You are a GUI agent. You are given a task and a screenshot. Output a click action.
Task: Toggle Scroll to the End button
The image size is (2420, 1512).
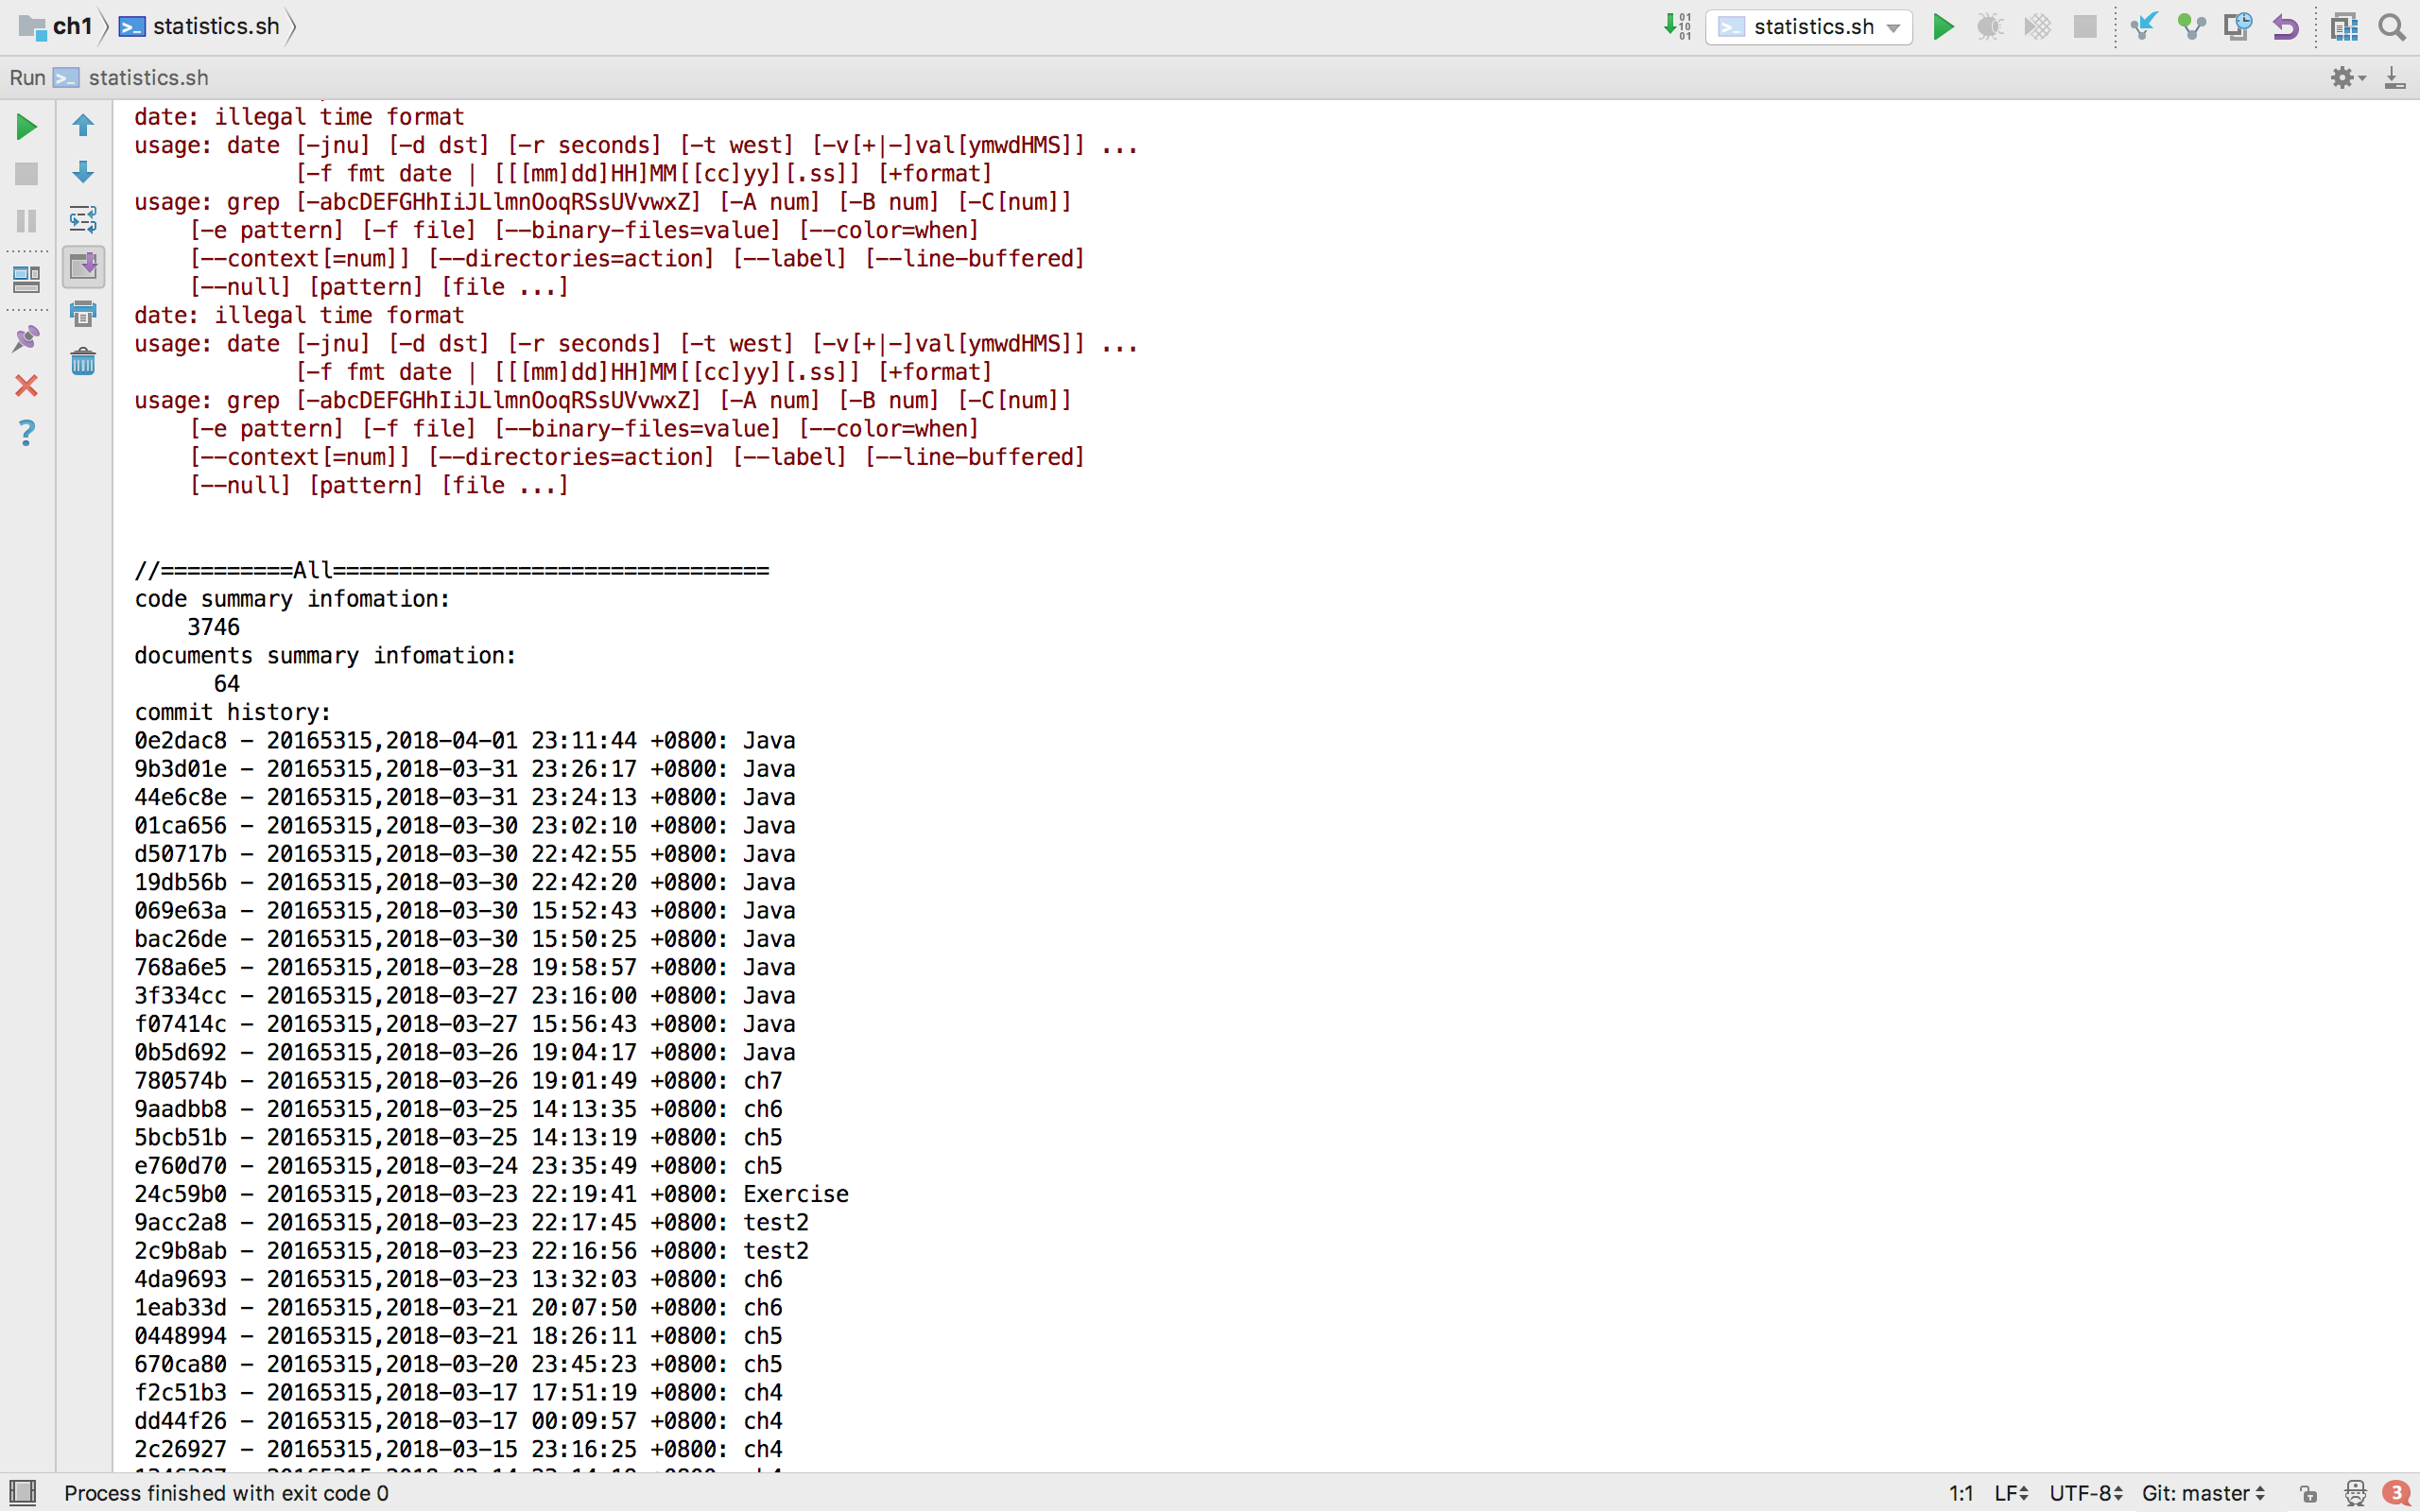83,266
